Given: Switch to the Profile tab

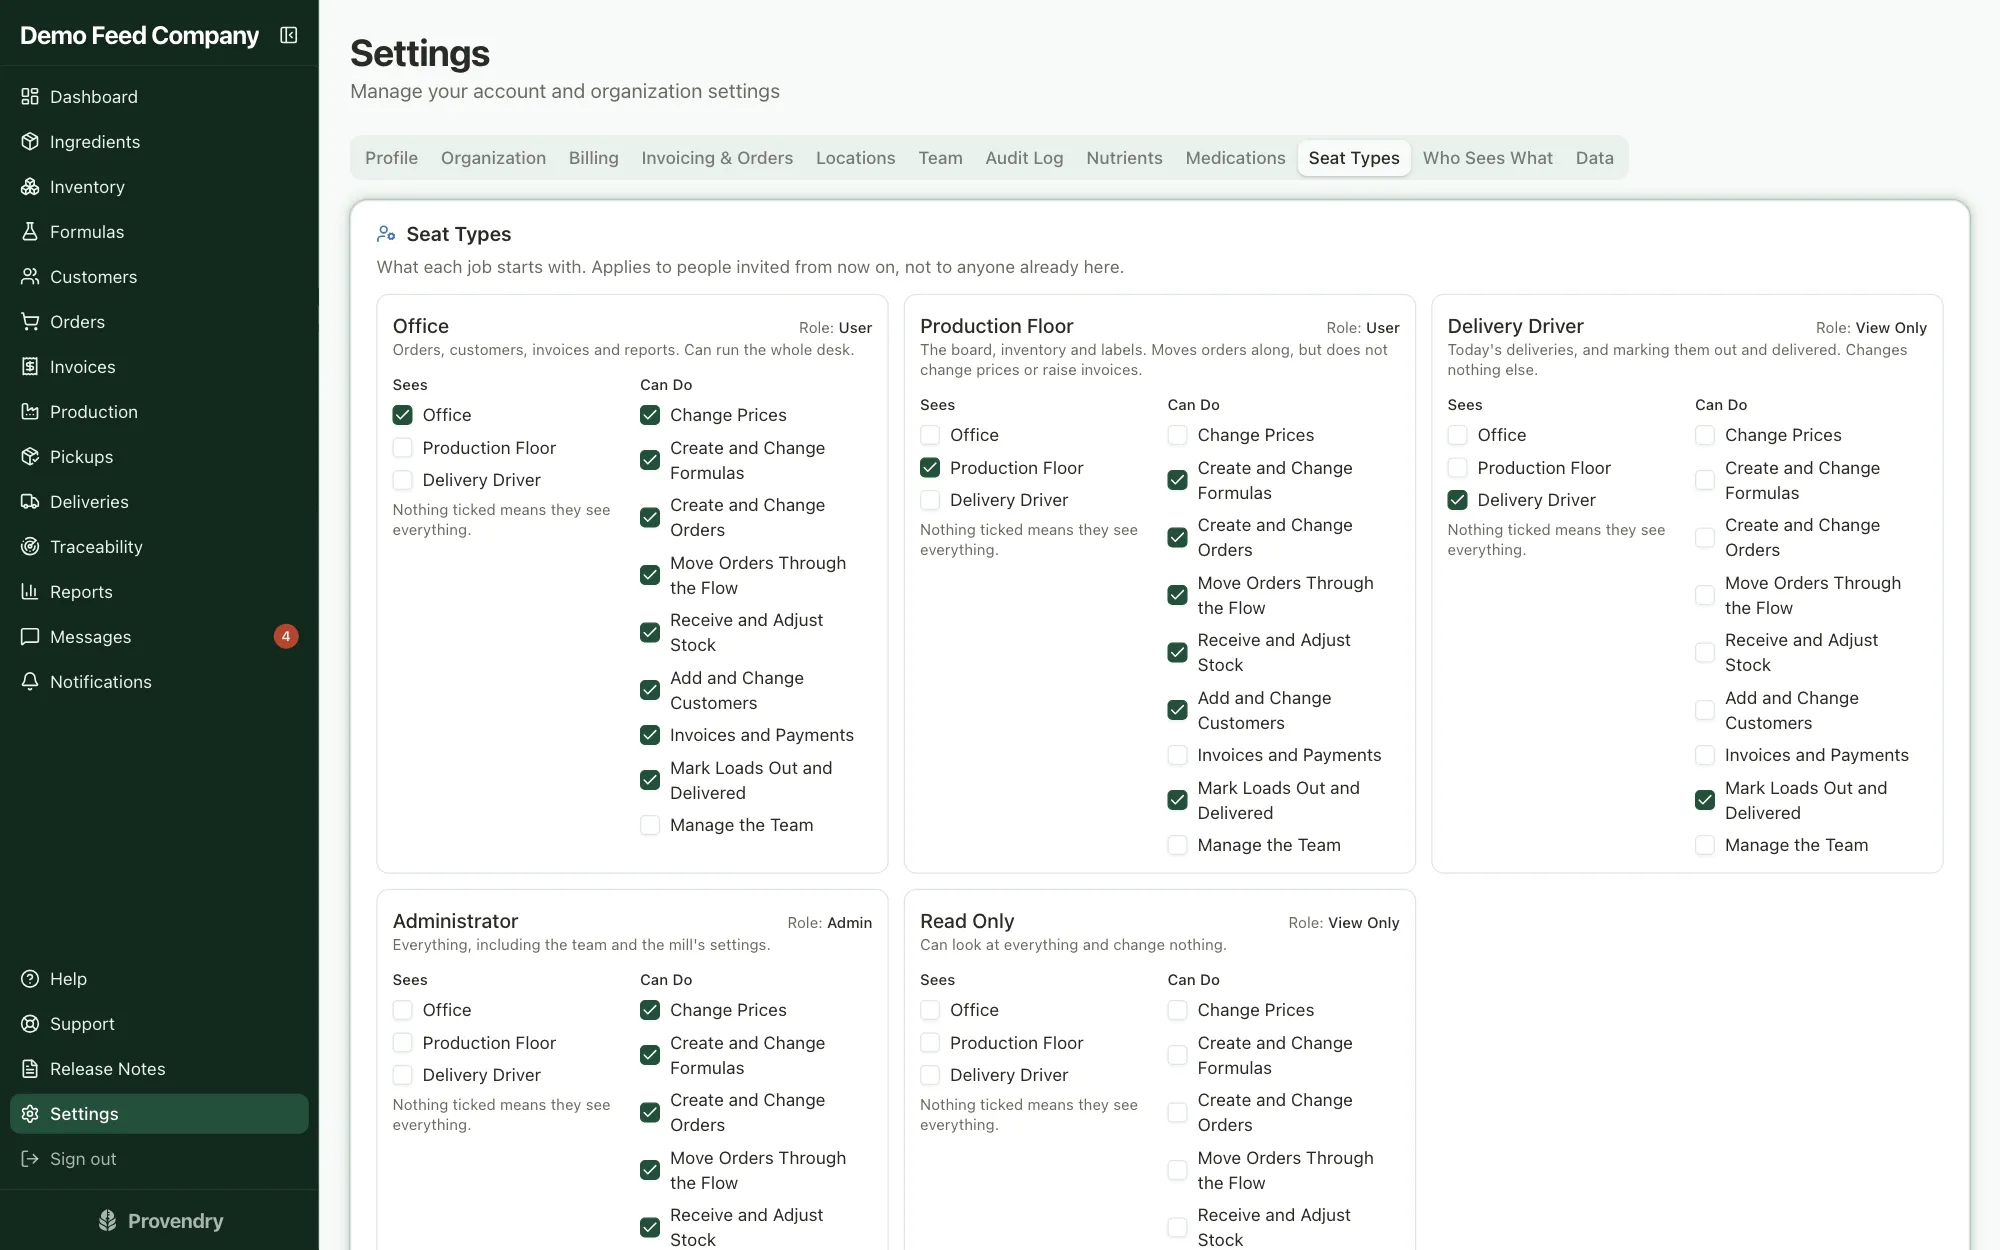Looking at the screenshot, I should tap(391, 158).
